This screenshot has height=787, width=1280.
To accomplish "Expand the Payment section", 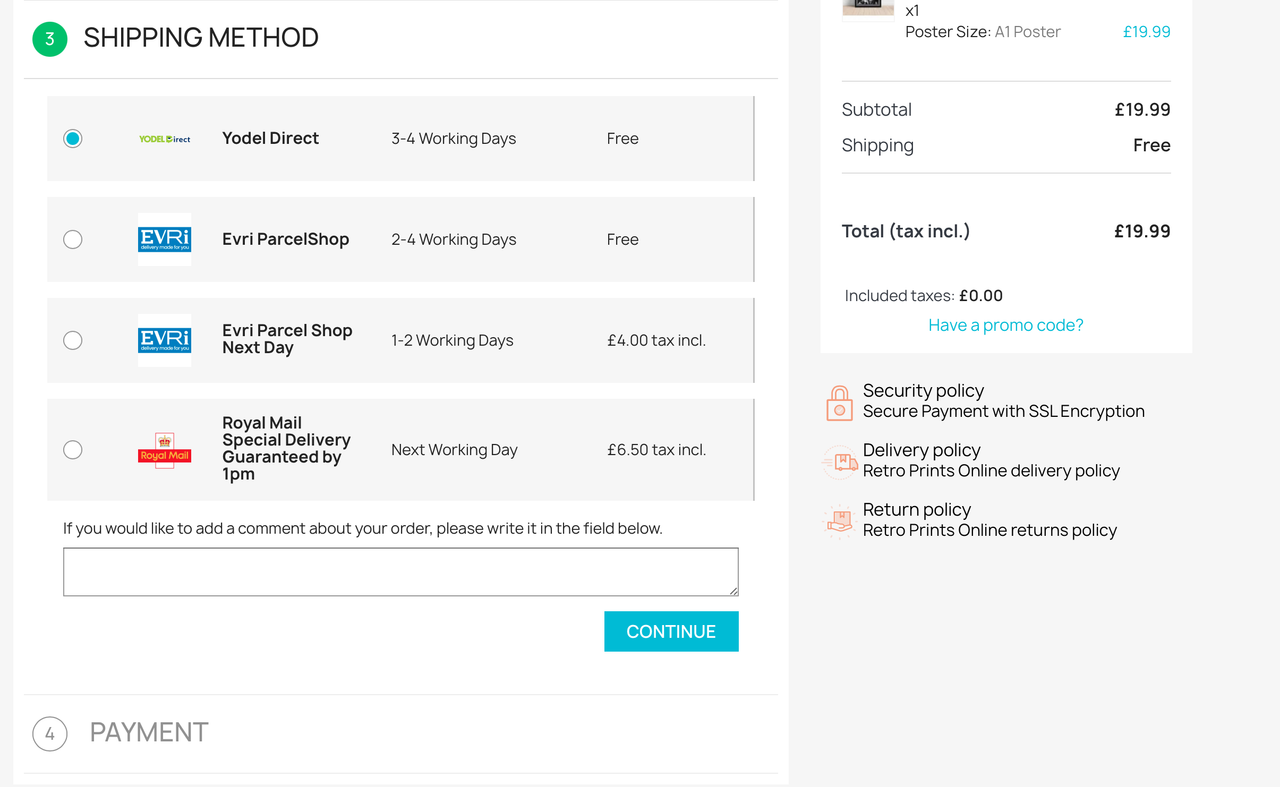I will pos(149,732).
